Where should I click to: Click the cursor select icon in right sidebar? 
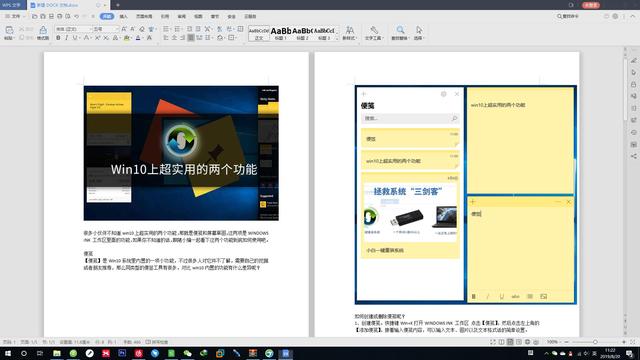click(633, 72)
